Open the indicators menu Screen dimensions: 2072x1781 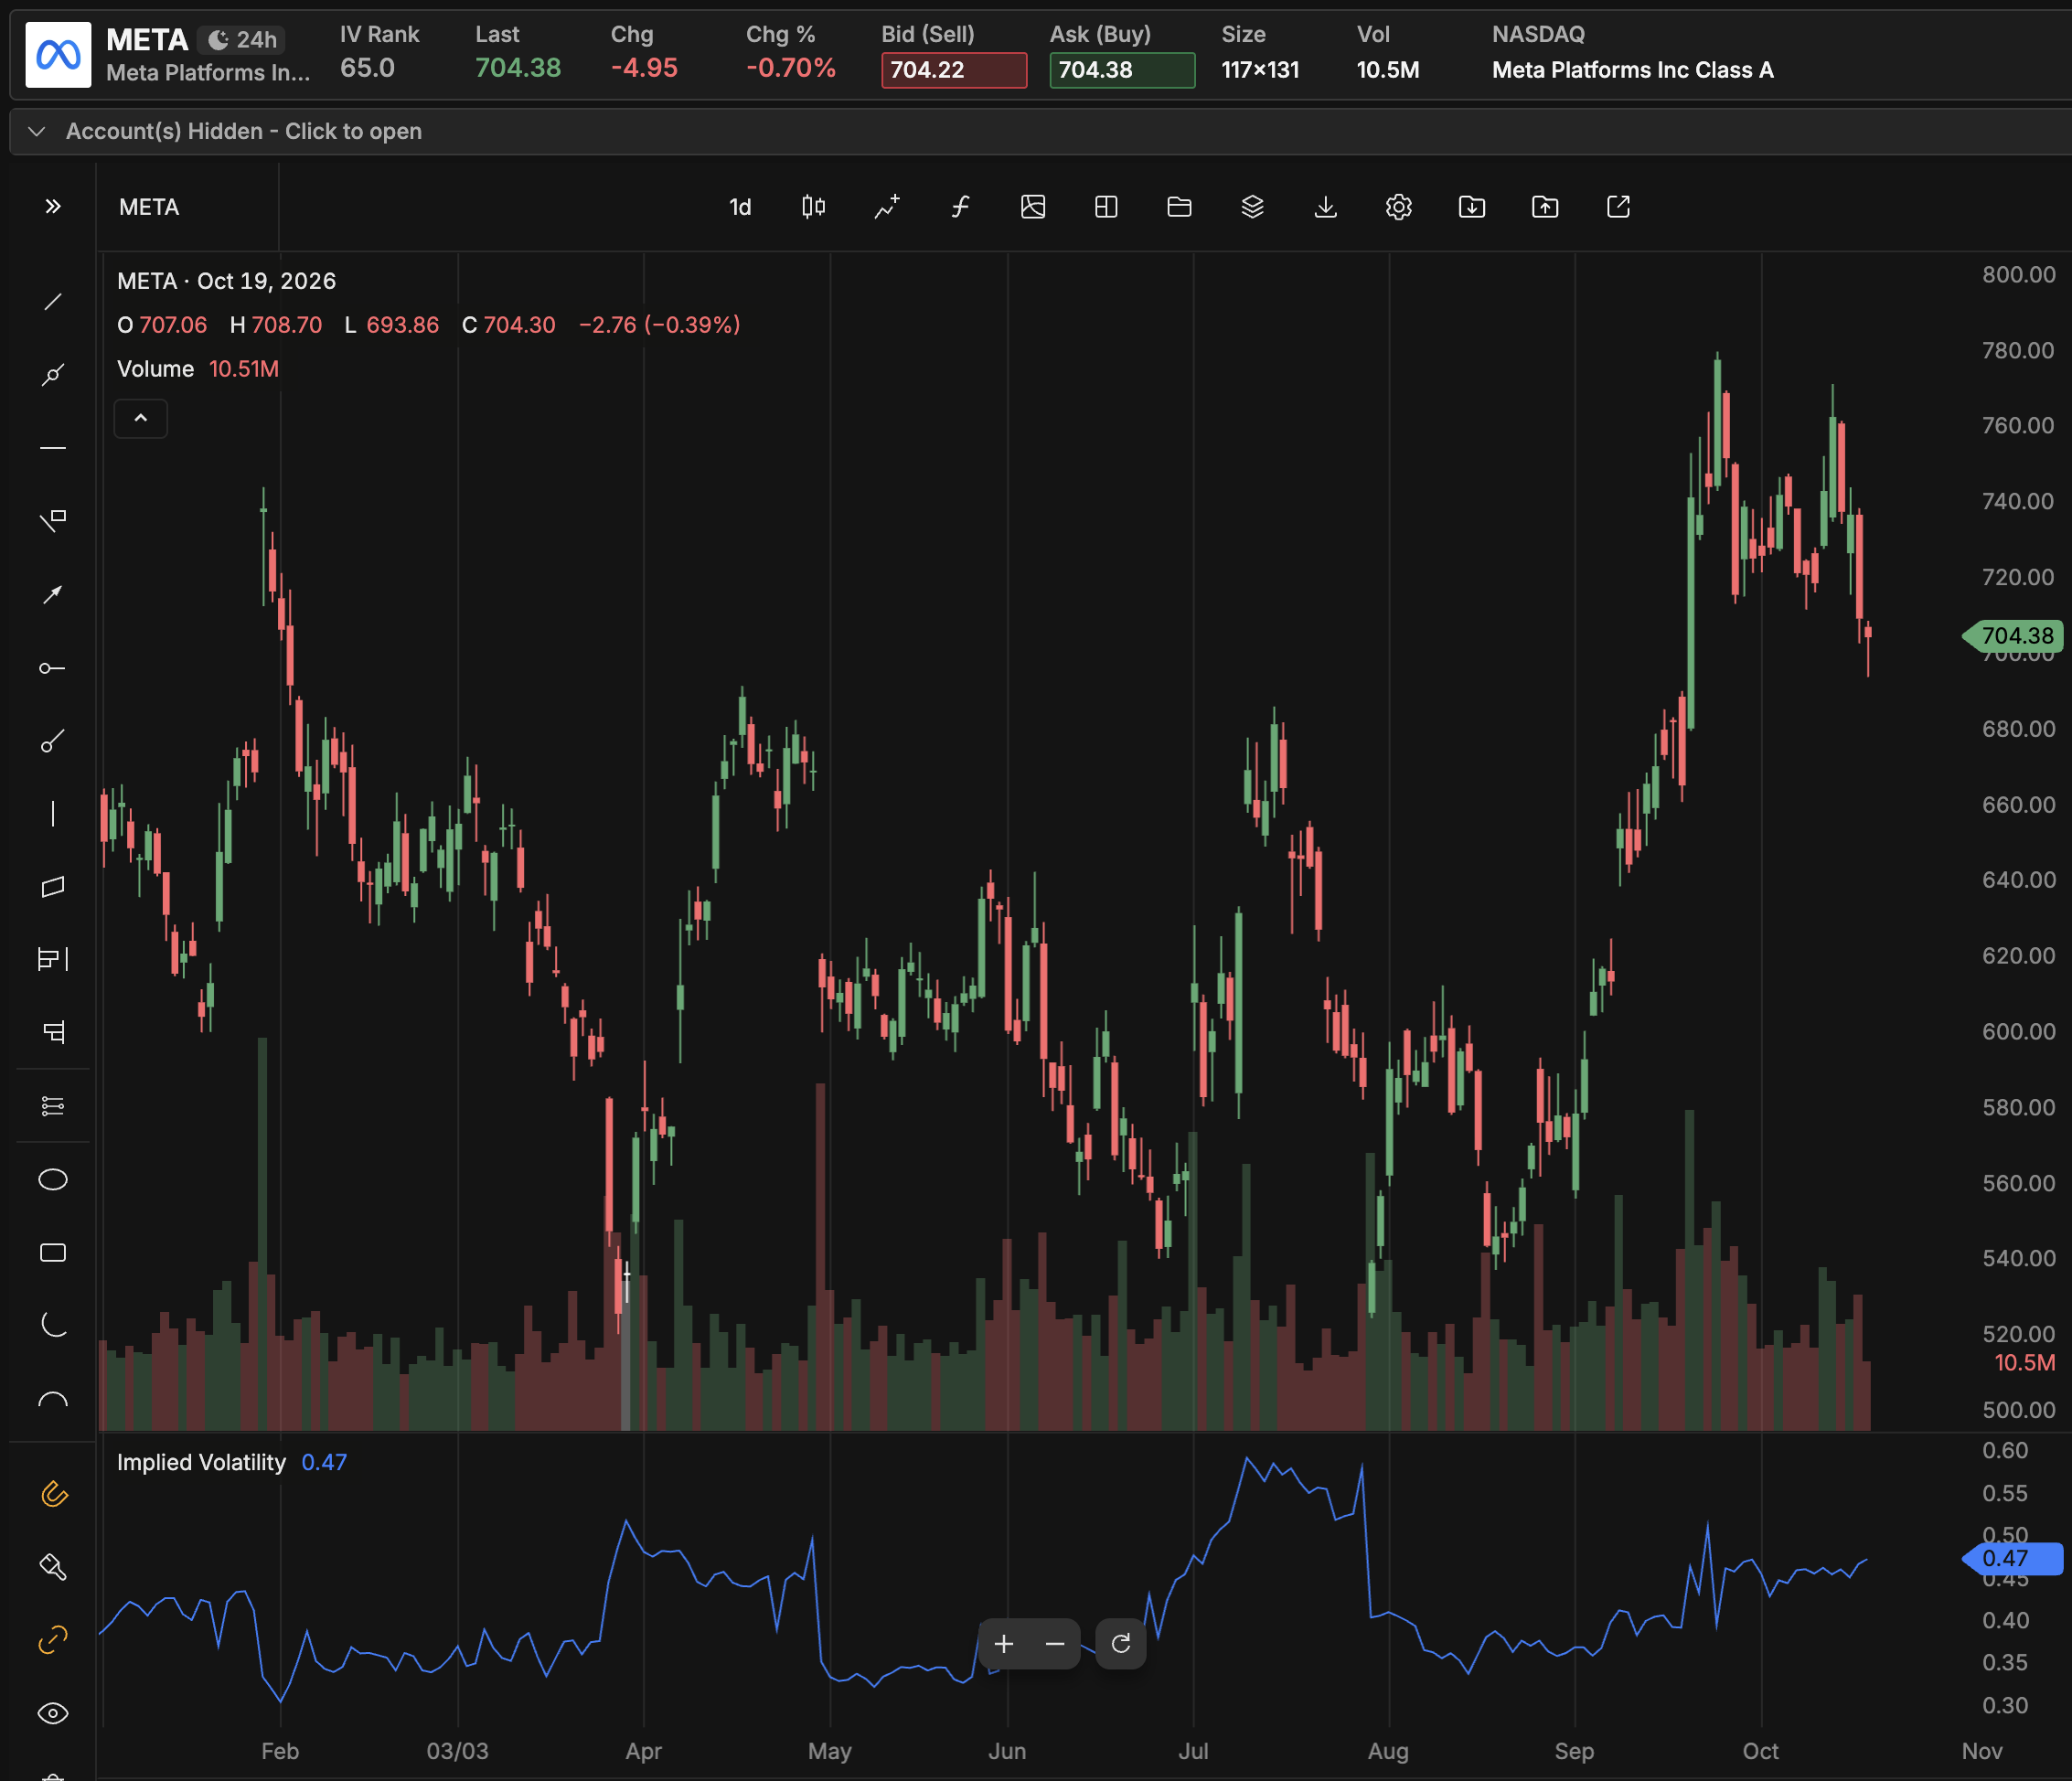pyautogui.click(x=887, y=207)
